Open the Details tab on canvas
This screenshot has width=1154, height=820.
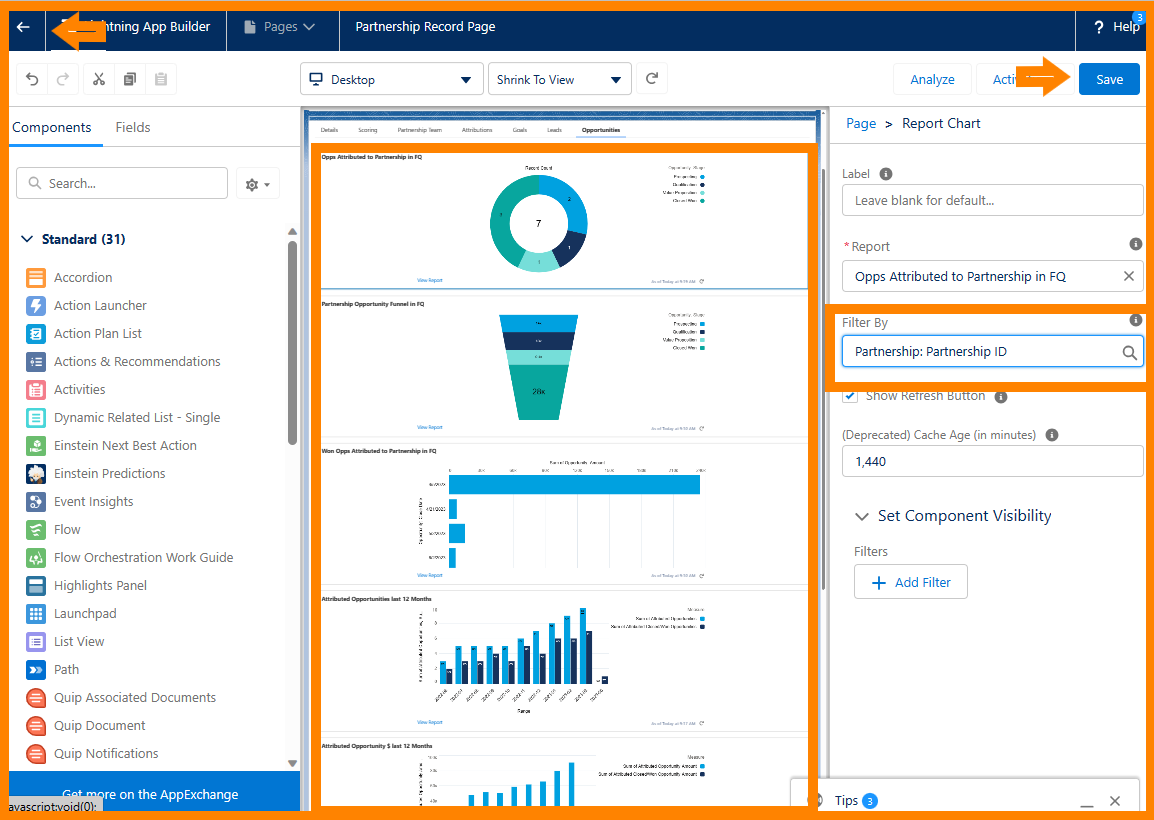pos(329,130)
